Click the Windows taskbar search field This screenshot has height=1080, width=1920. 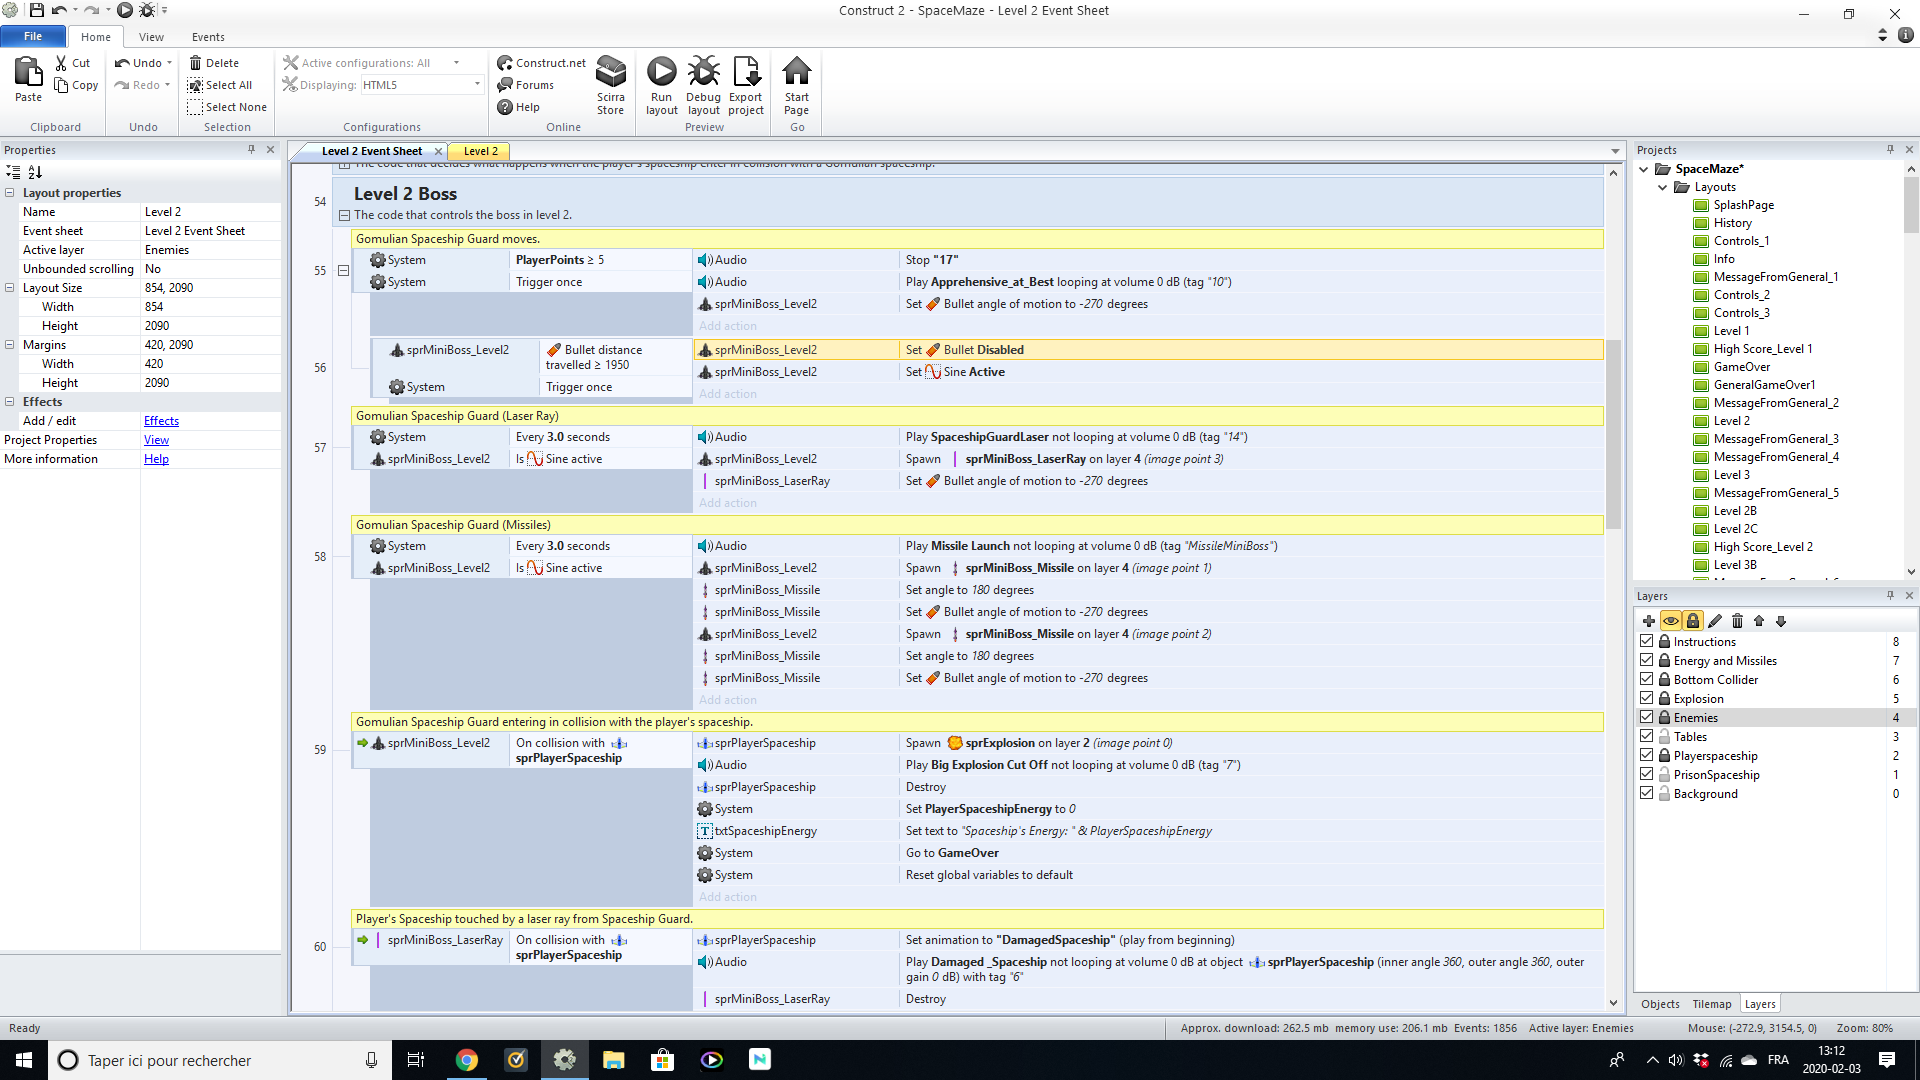point(220,1060)
